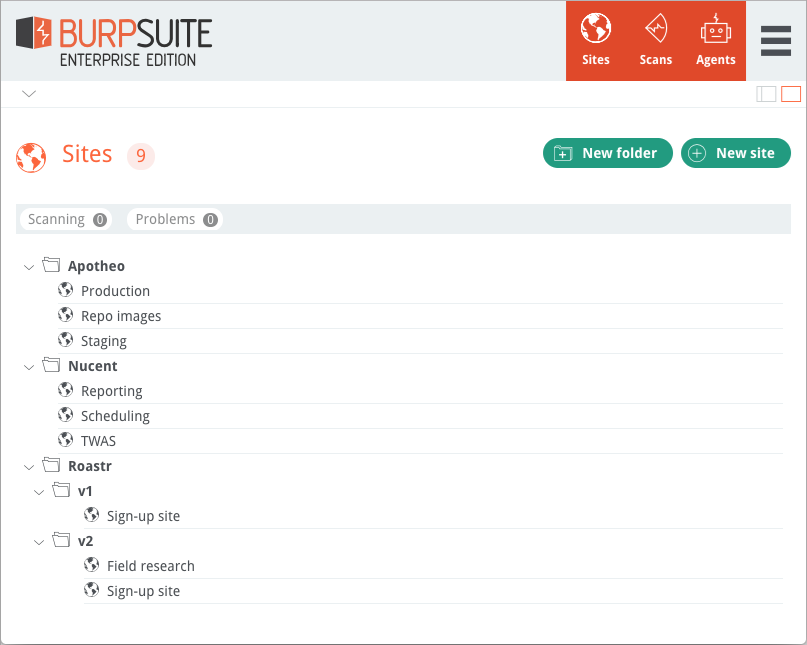The width and height of the screenshot is (807, 645).
Task: Open the Scheduling site
Action: pos(115,416)
